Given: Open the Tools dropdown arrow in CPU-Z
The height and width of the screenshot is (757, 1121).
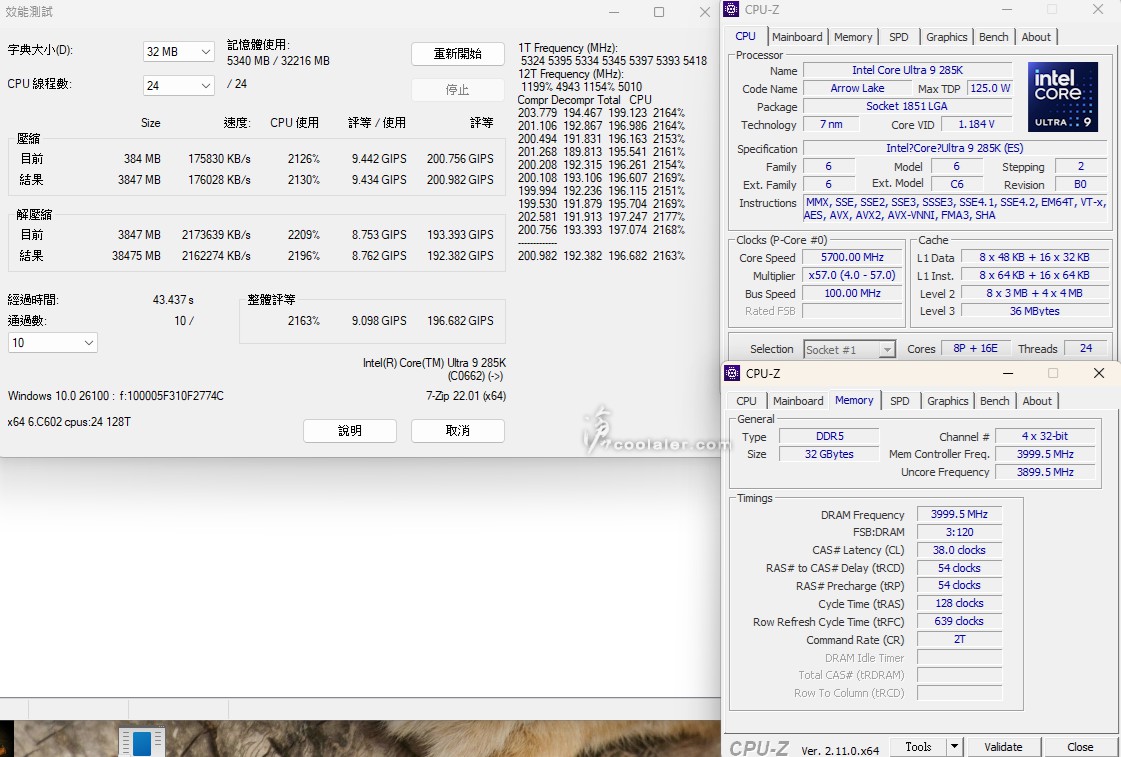Looking at the screenshot, I should pyautogui.click(x=954, y=747).
